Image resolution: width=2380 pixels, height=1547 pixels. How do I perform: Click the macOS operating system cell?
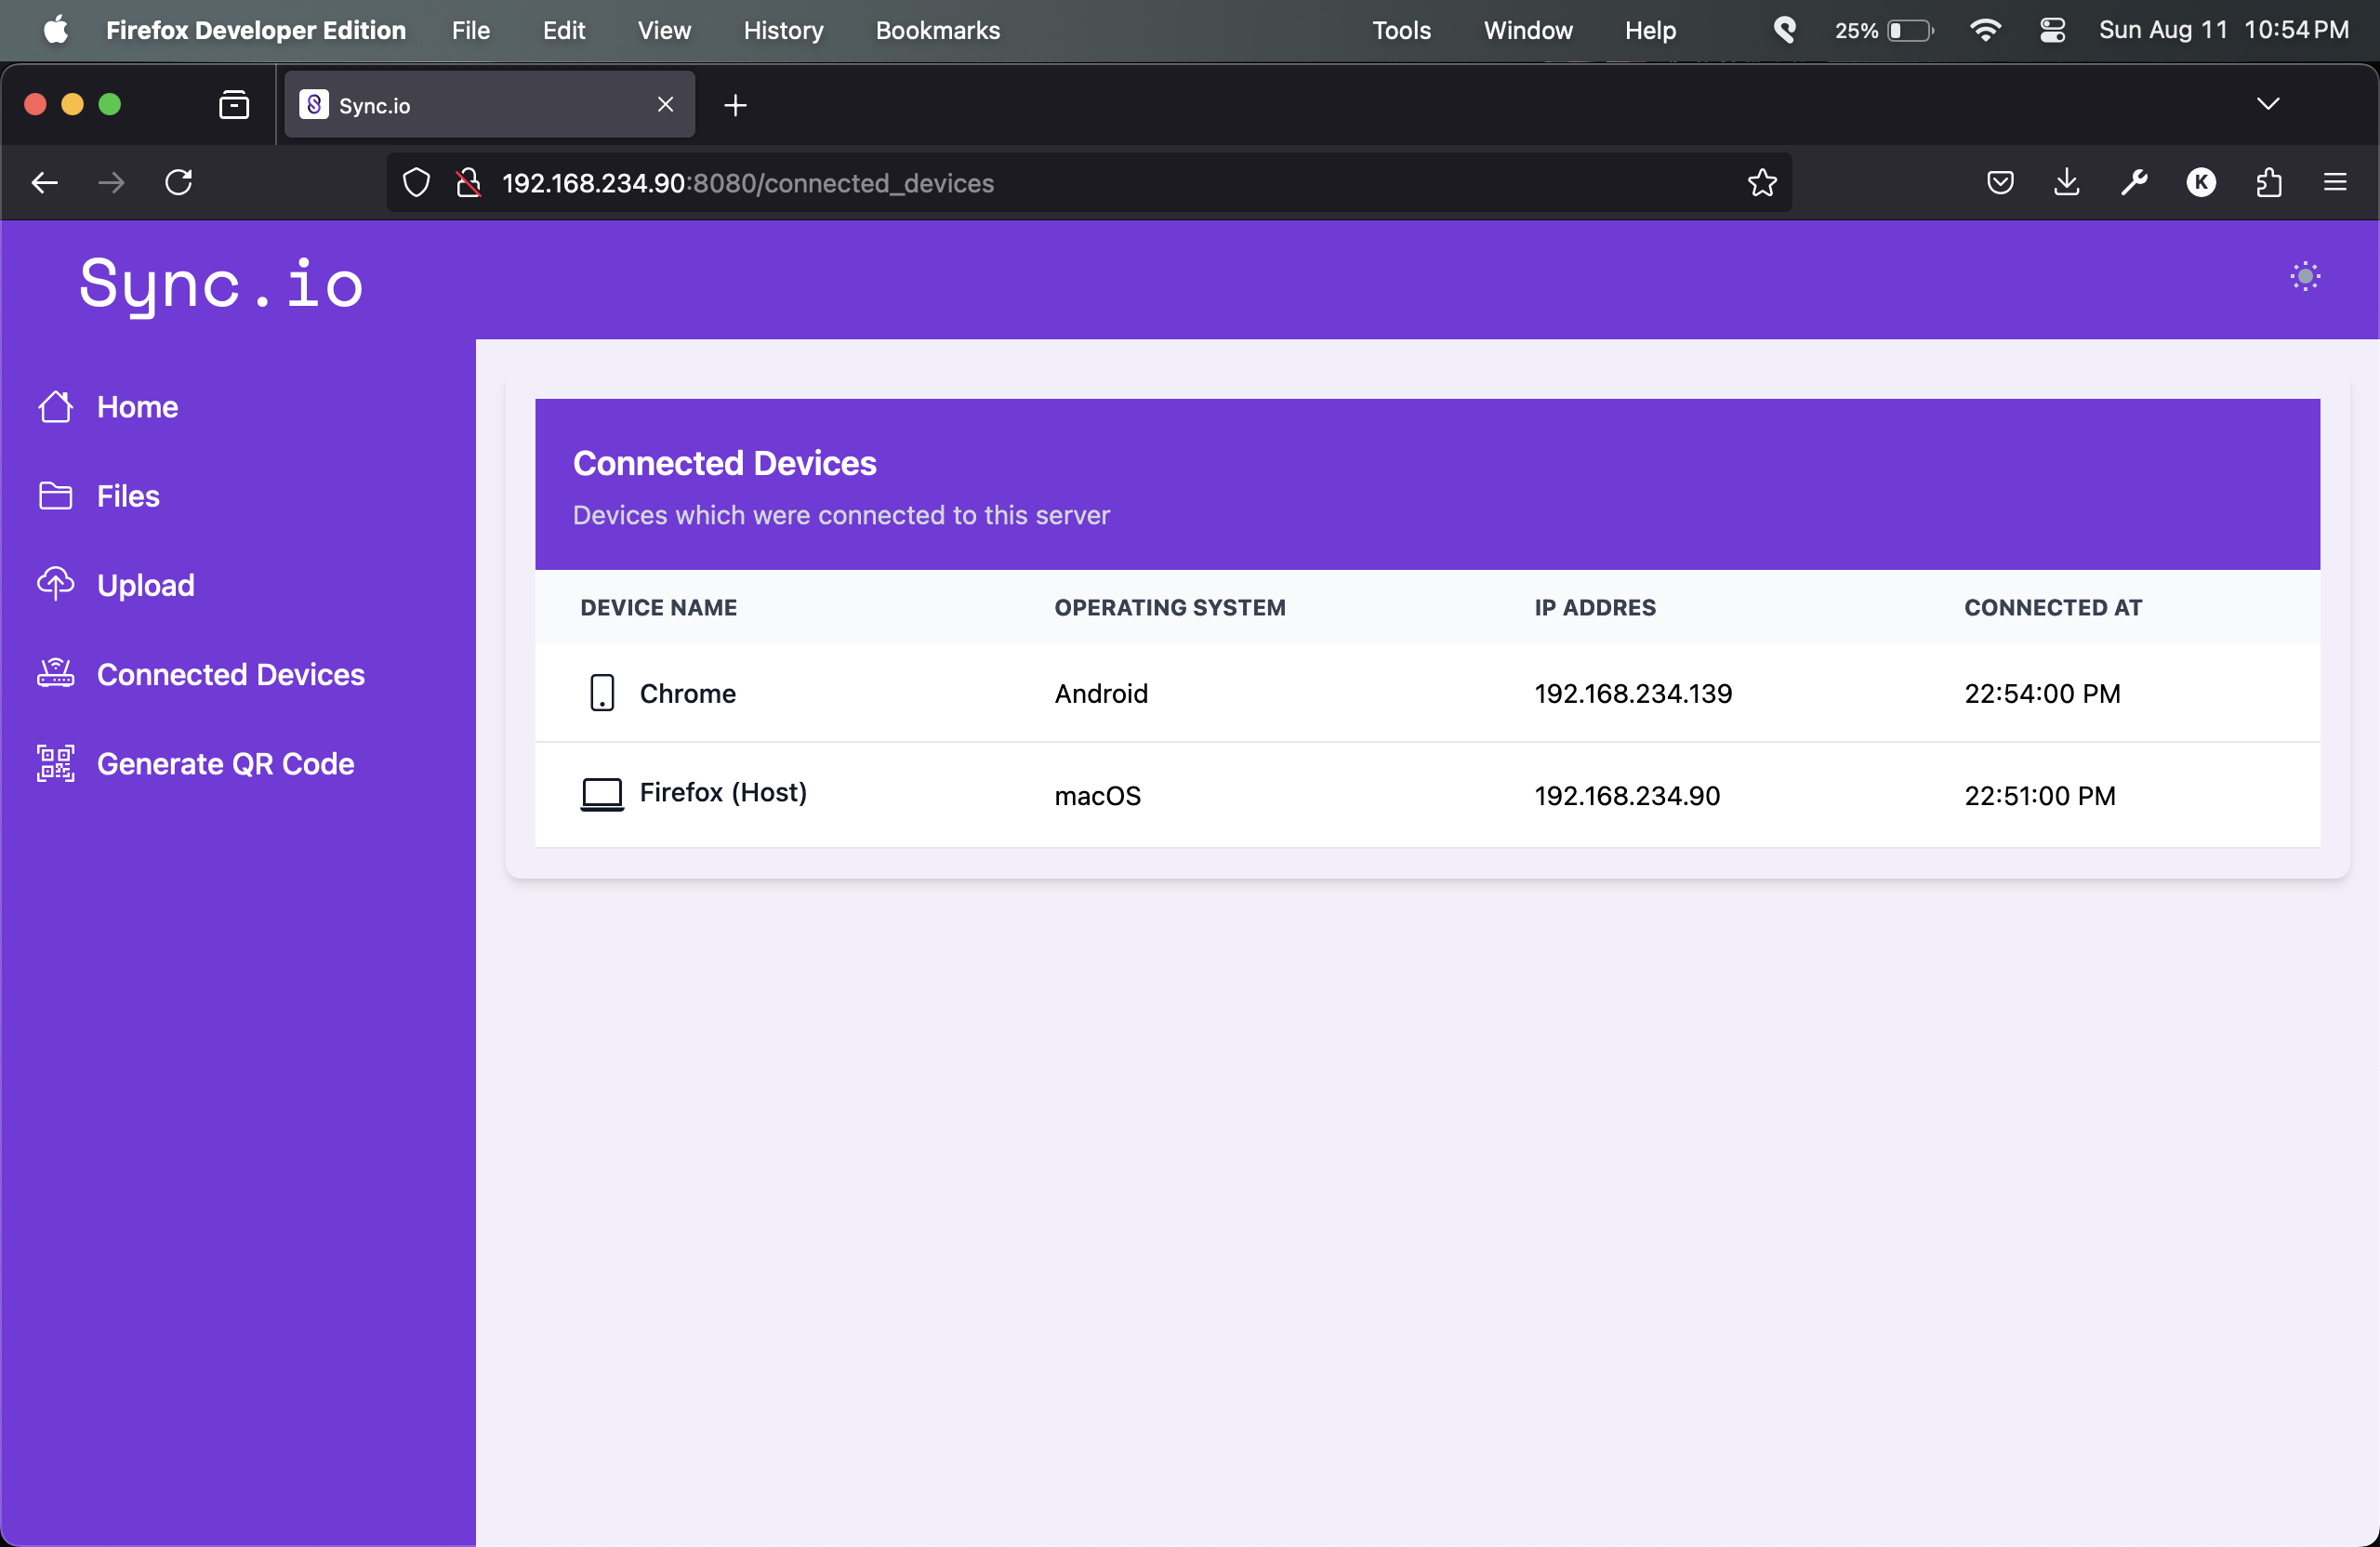1097,795
